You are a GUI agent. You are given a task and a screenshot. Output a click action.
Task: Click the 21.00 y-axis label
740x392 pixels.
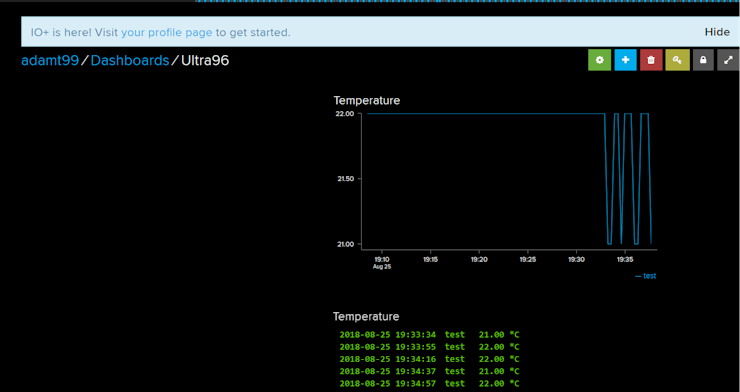(x=345, y=244)
